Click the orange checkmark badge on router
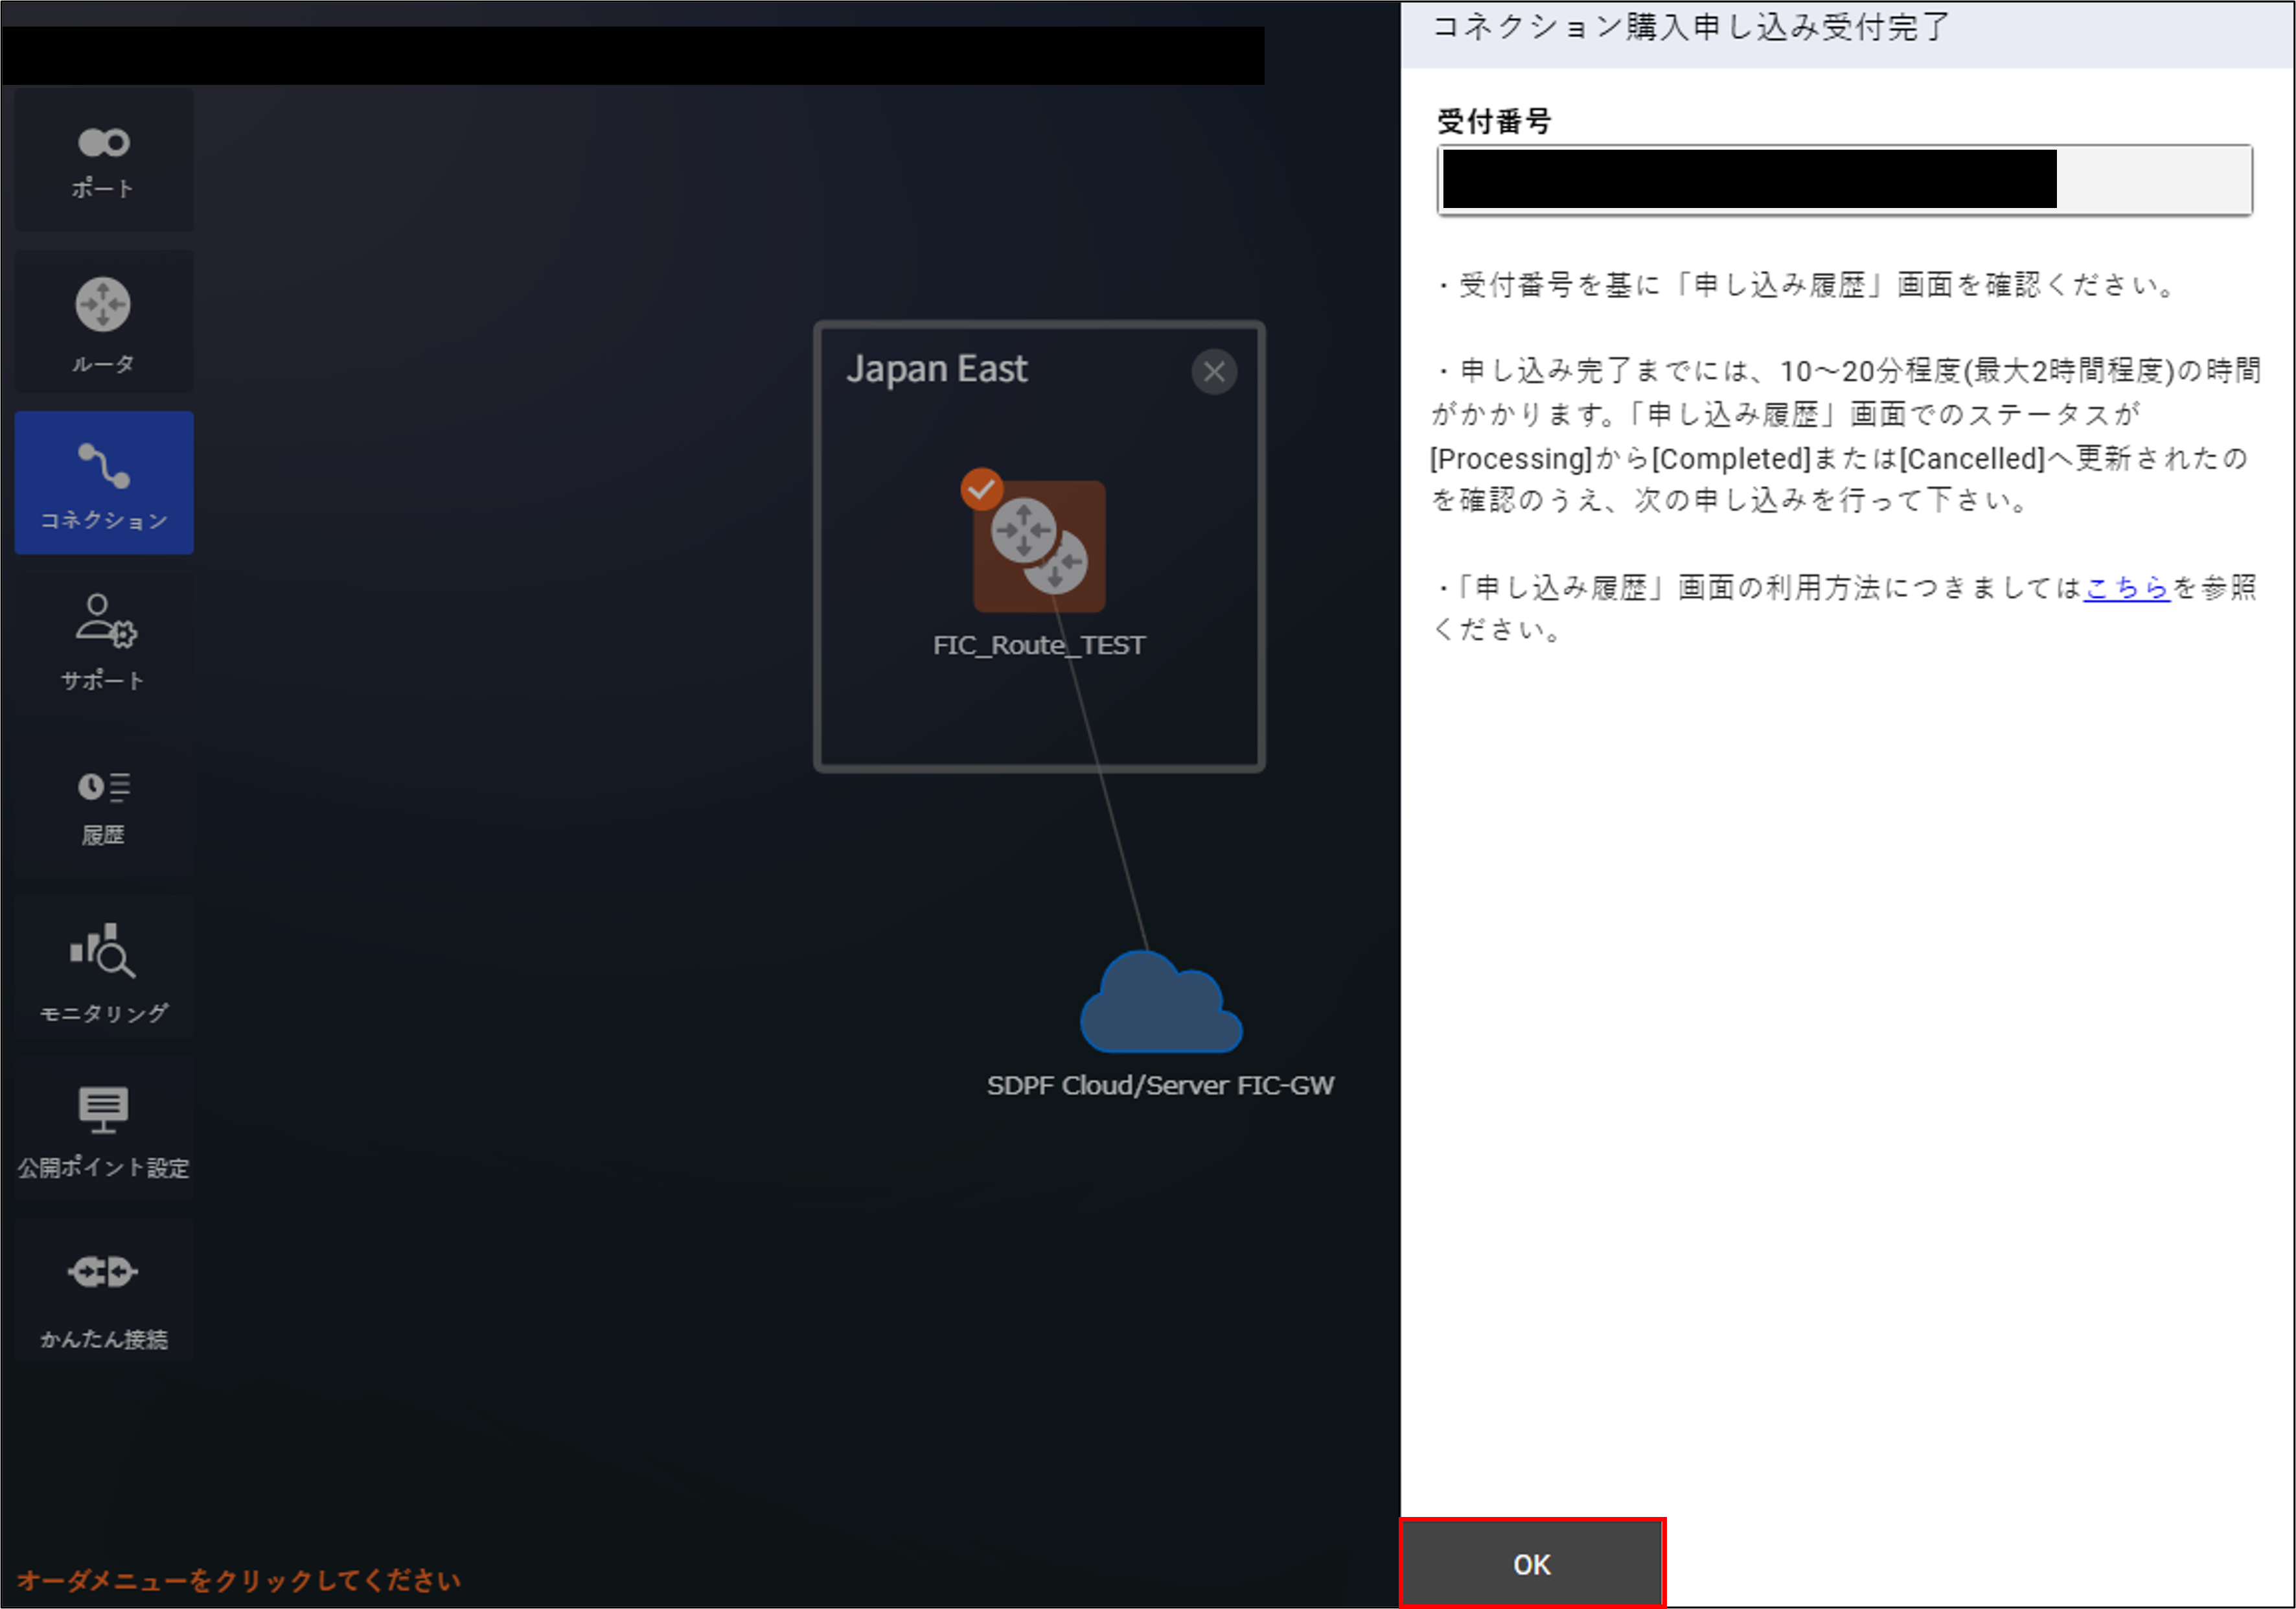Screen dimensions: 2296x1609 point(981,489)
